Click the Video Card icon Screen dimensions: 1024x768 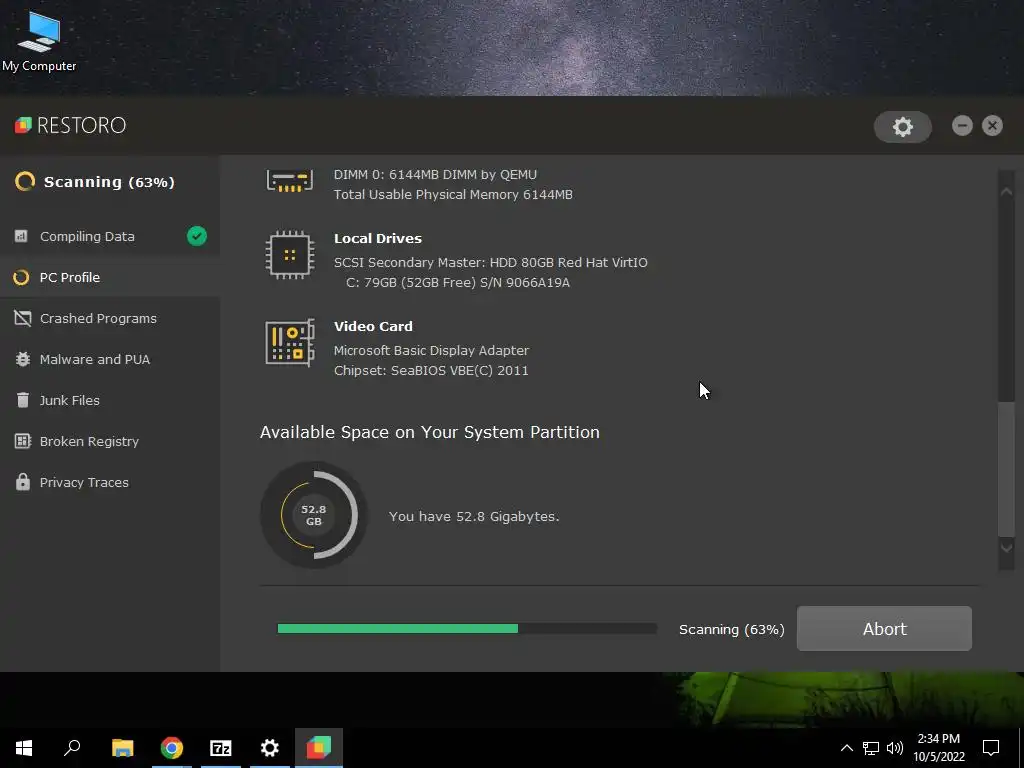pos(290,342)
